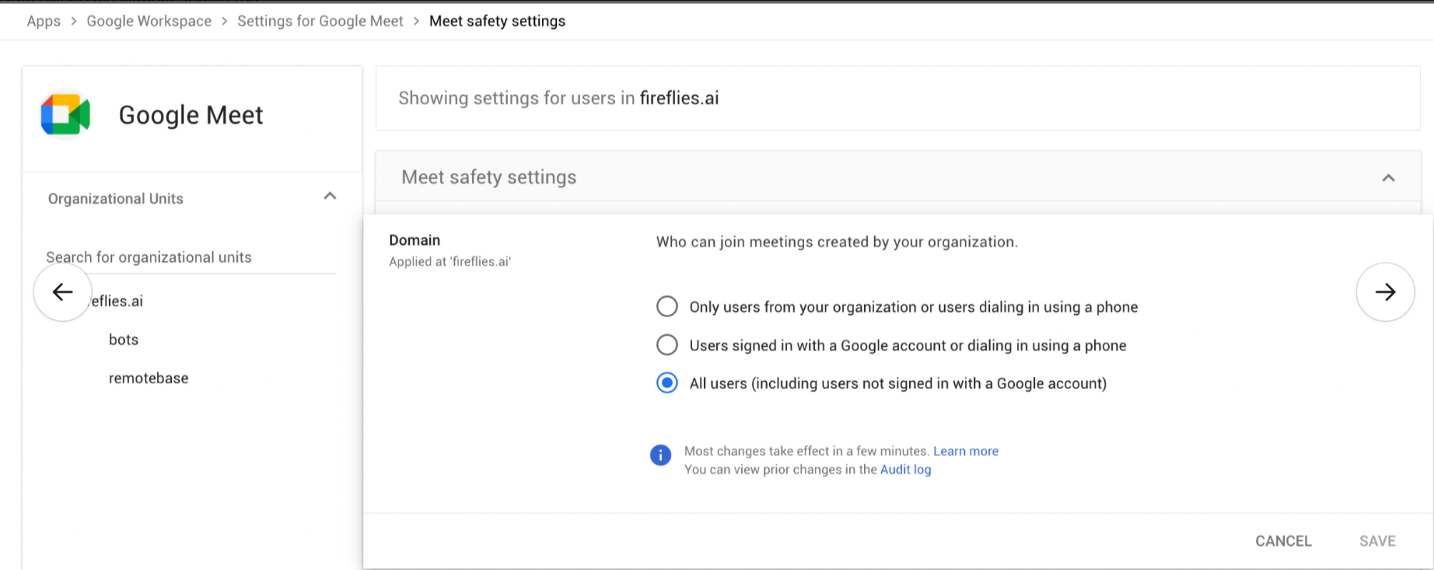Select the fireflies.ai organizational unit

point(118,301)
